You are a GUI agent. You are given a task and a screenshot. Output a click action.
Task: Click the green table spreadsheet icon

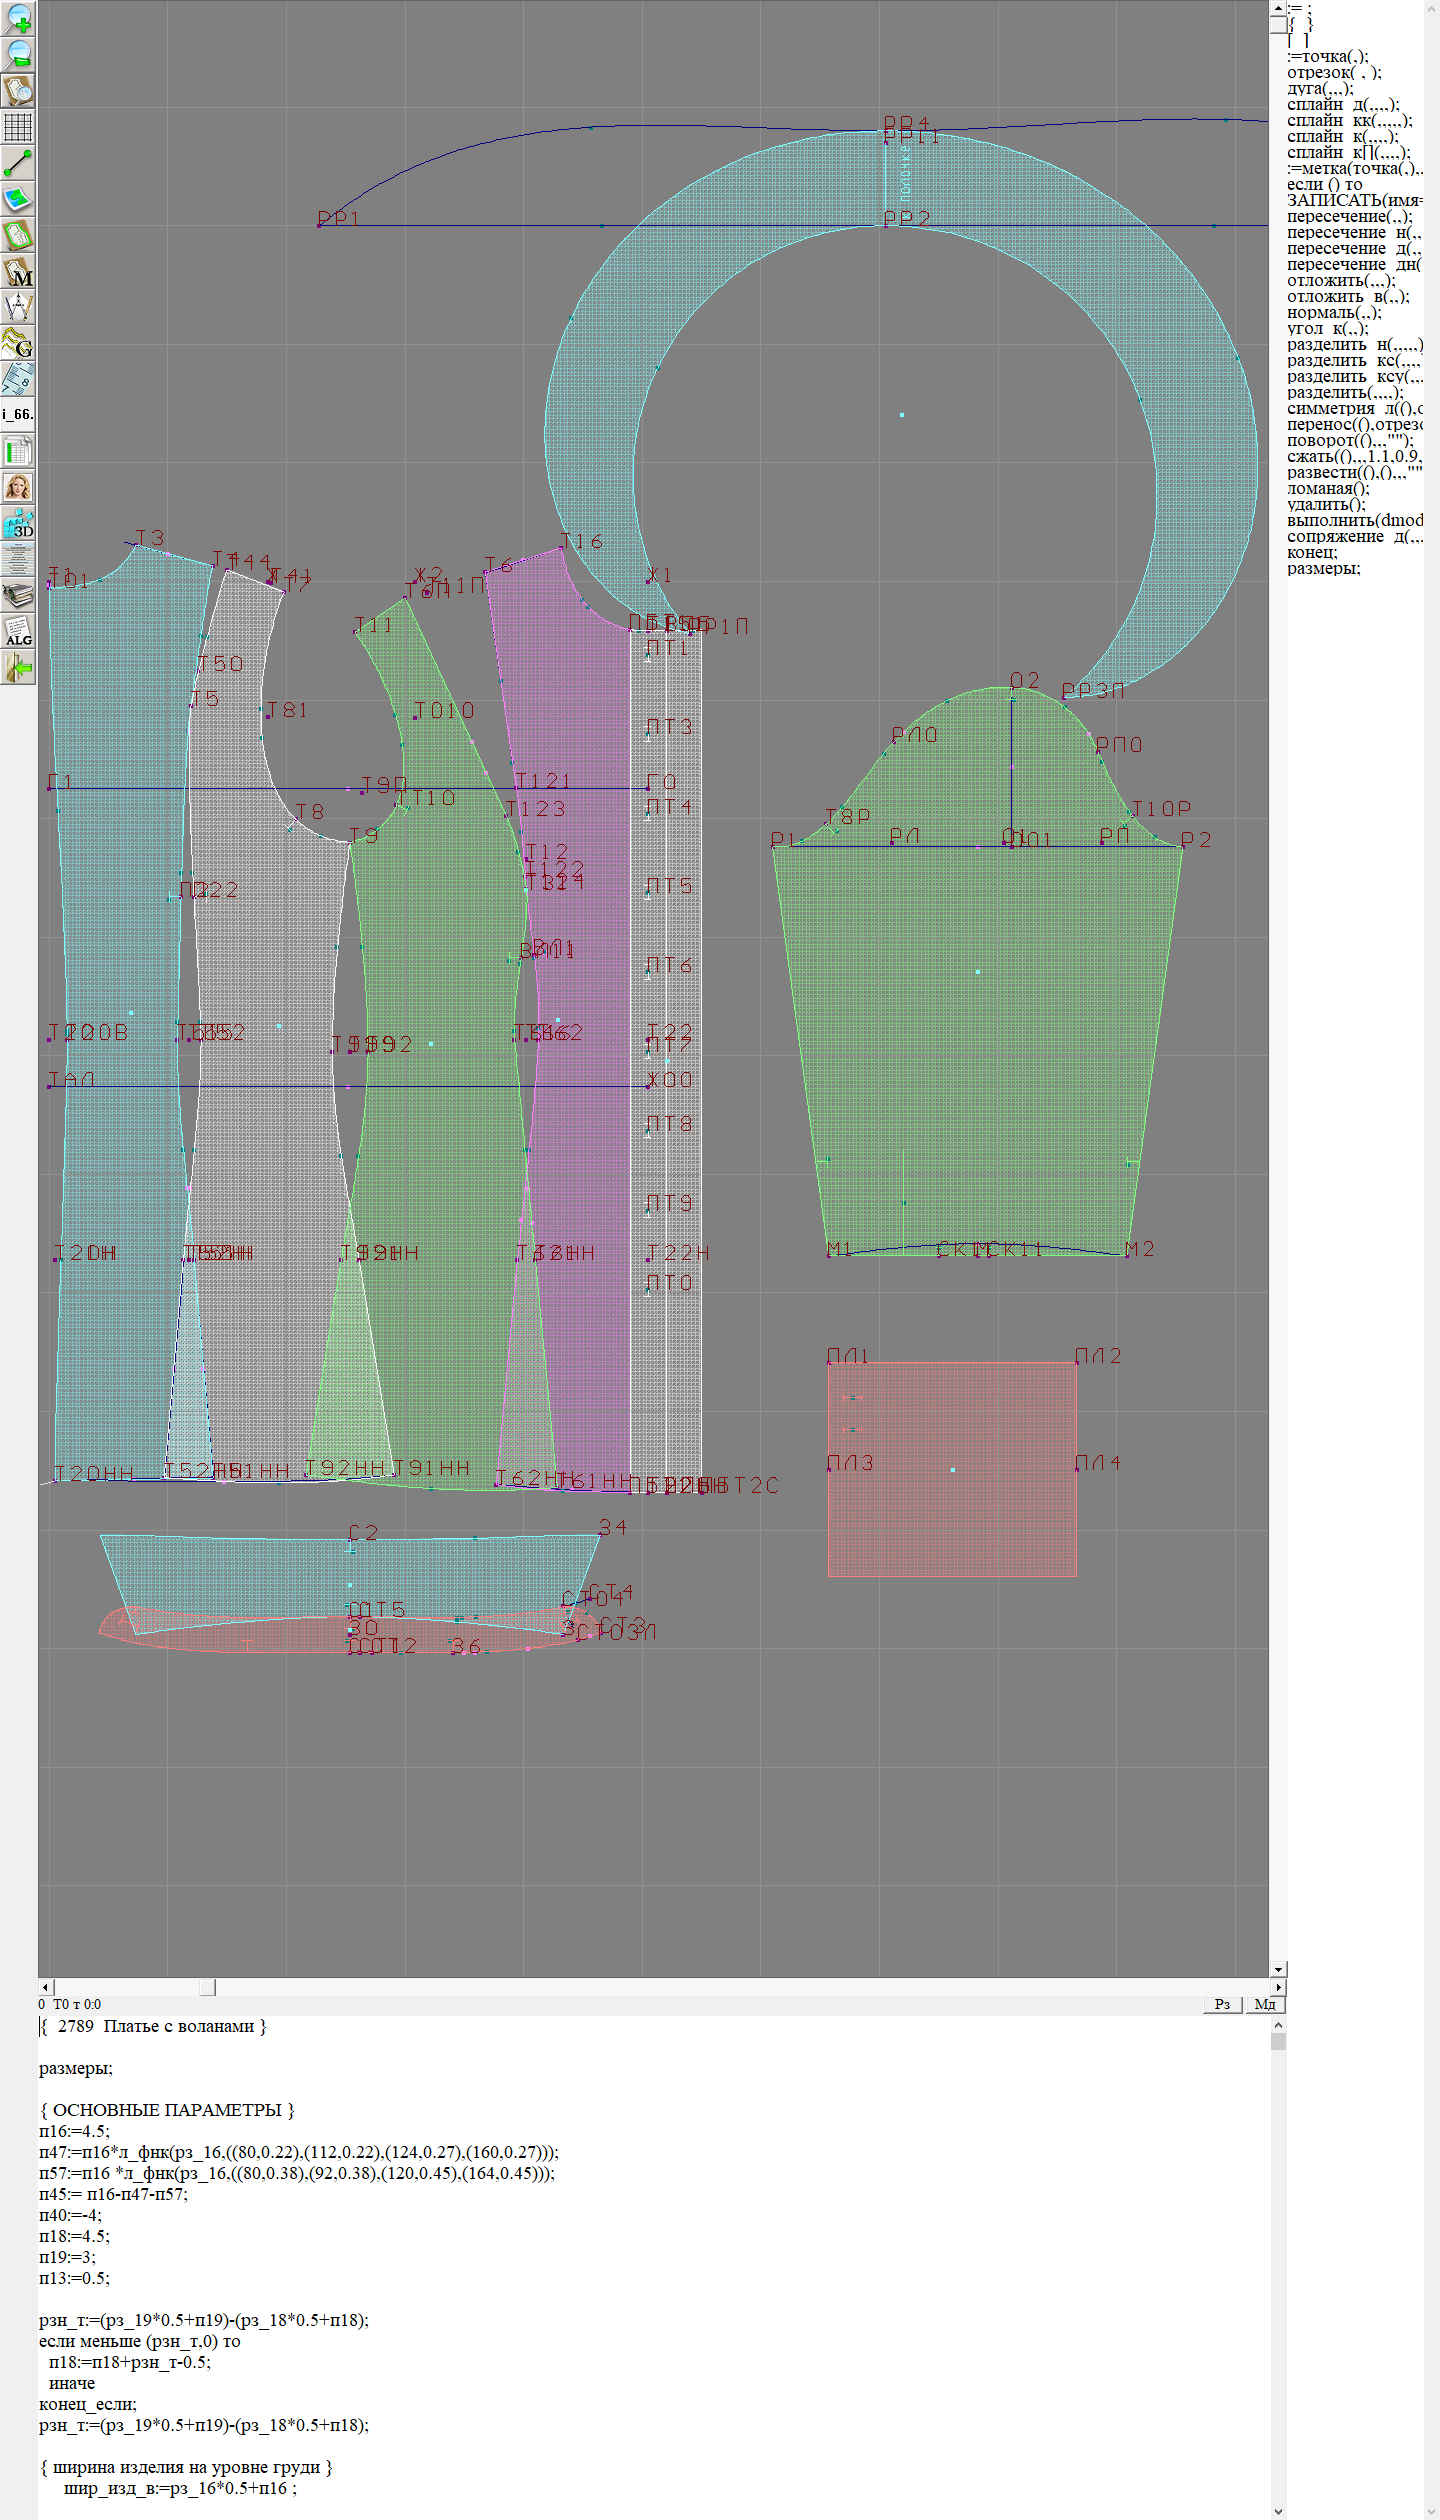coord(18,451)
